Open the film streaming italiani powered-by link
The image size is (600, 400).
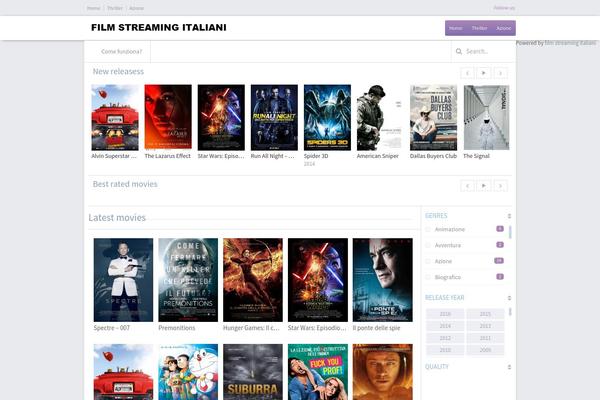[x=570, y=43]
